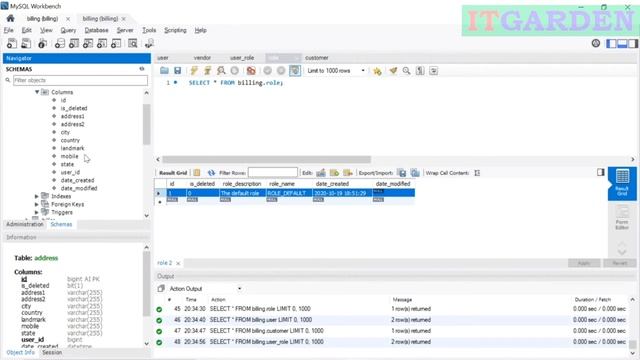Switch to the customer query tab

(x=317, y=58)
